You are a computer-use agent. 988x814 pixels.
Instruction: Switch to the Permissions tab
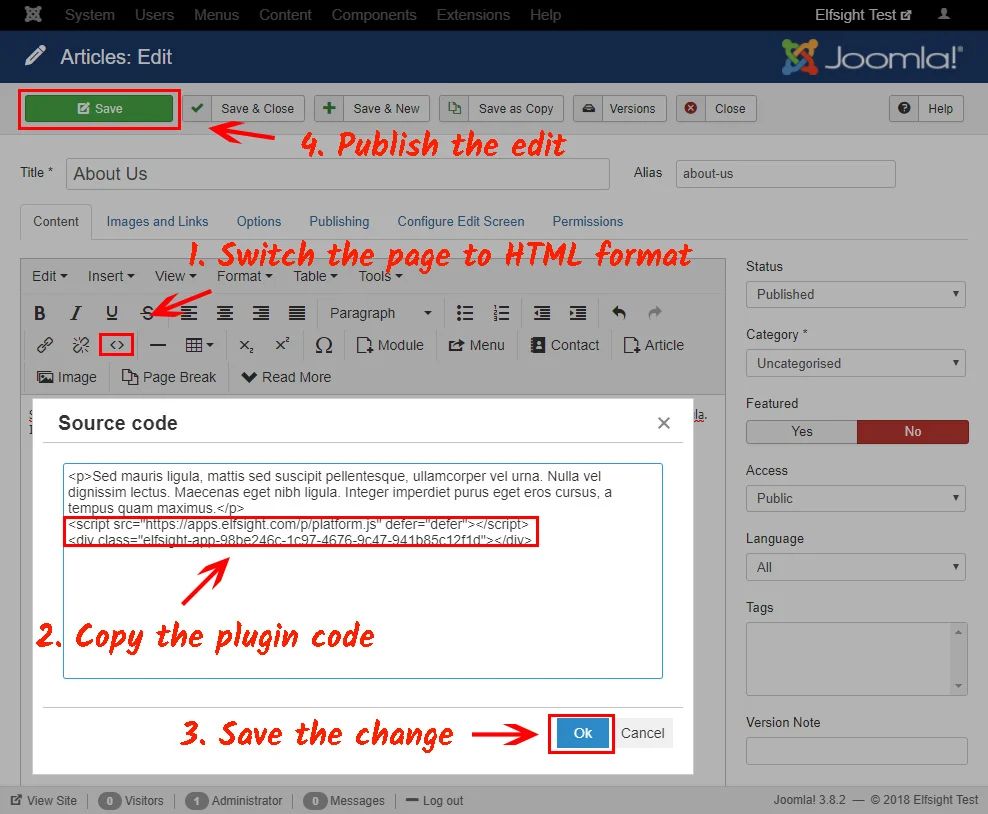click(587, 221)
